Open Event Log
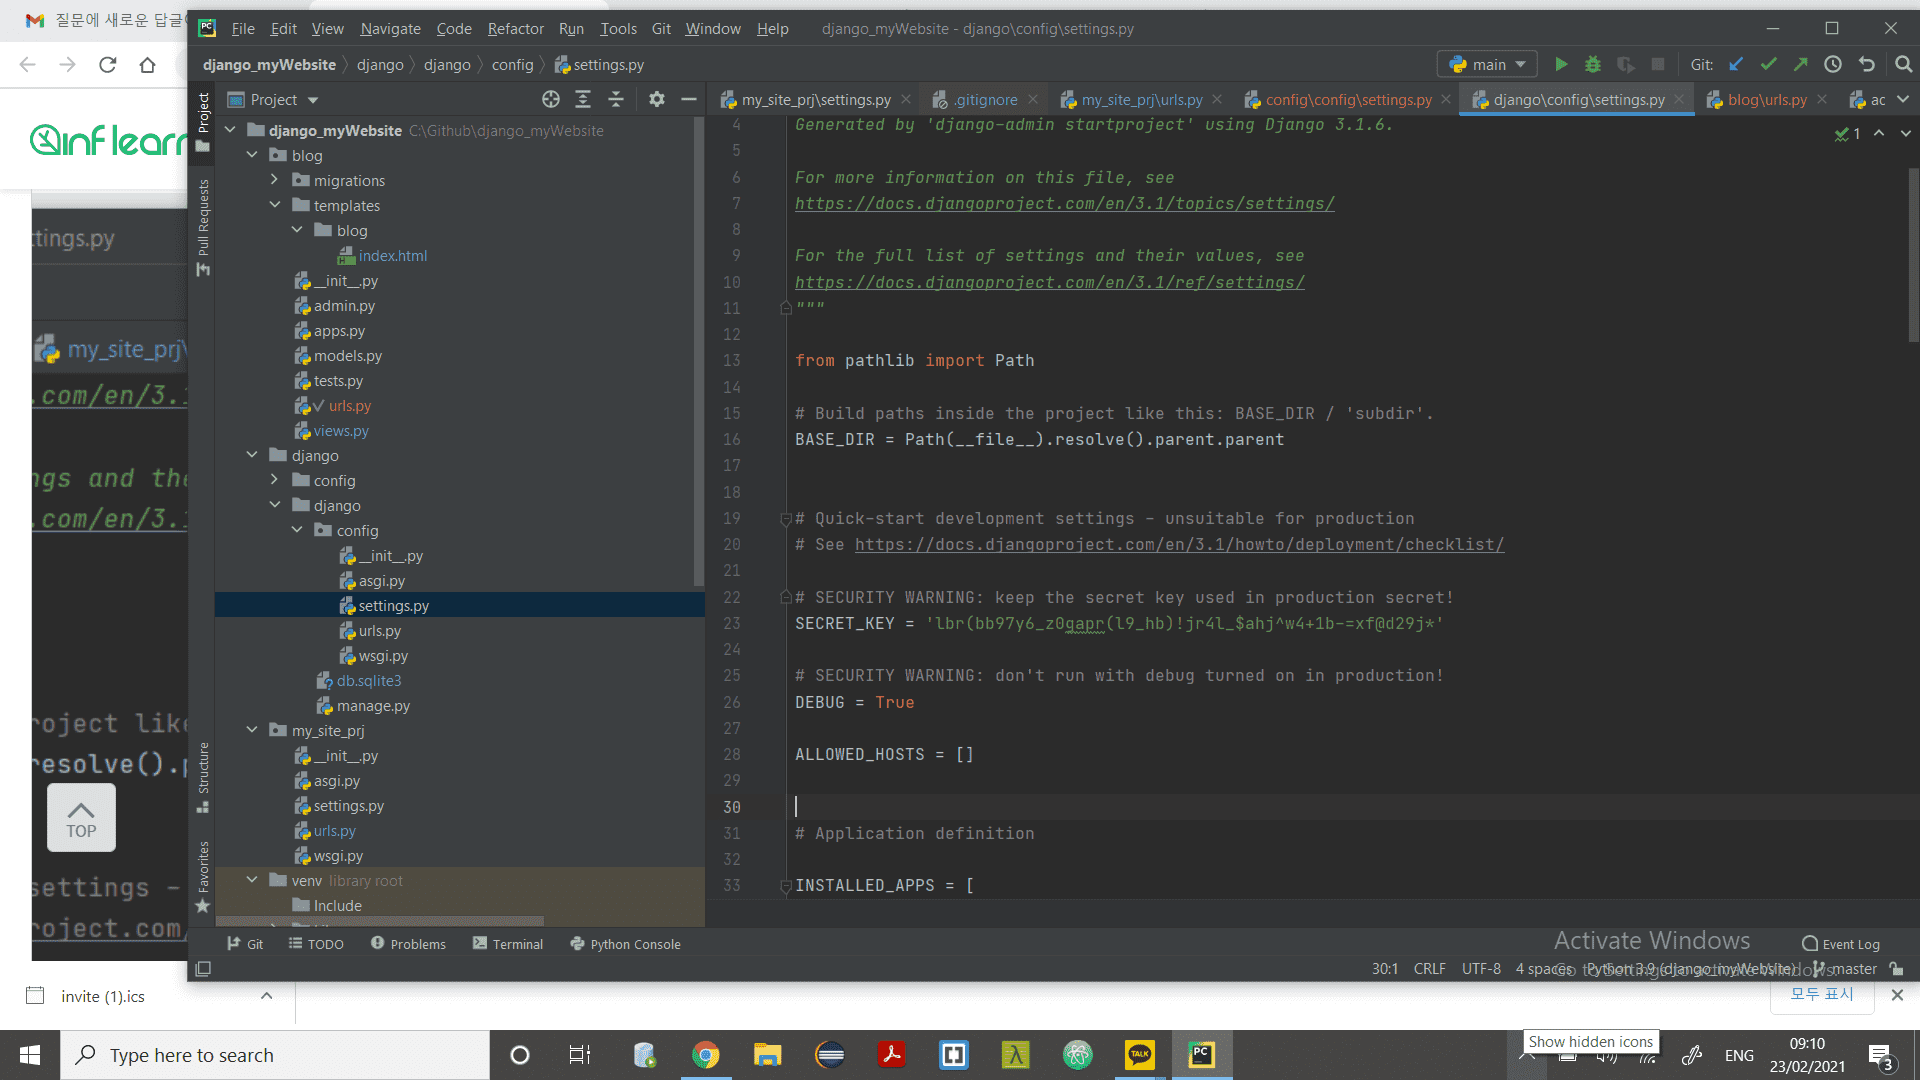1920x1080 pixels. 1841,944
